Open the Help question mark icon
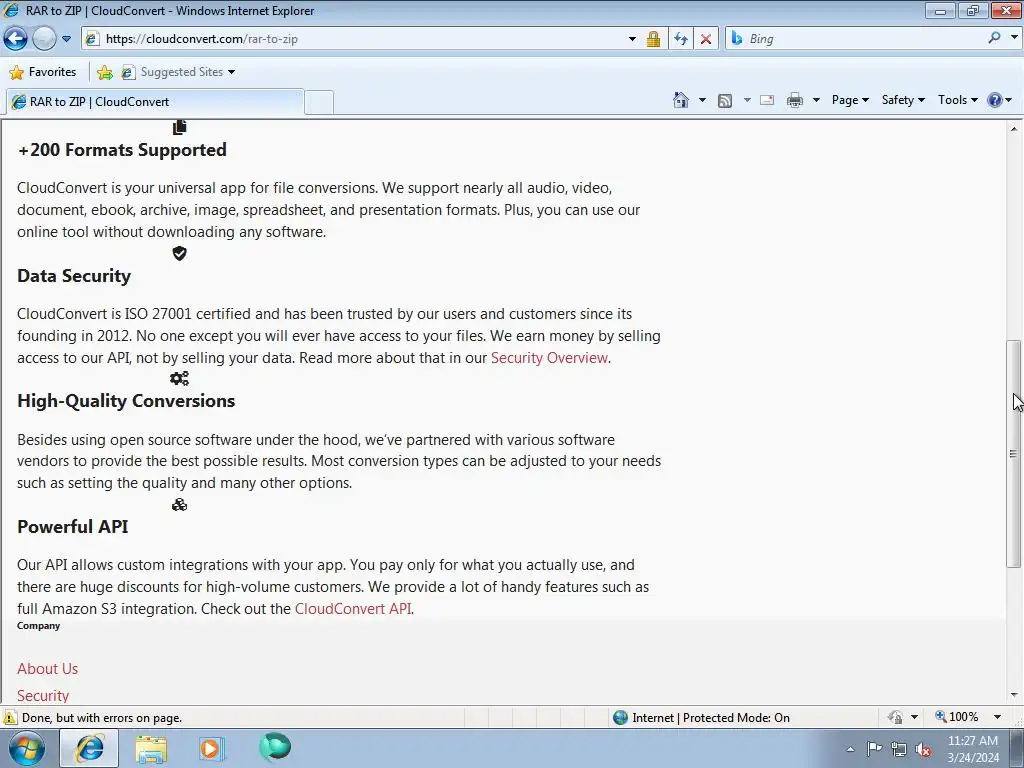The height and width of the screenshot is (768, 1024). (995, 100)
